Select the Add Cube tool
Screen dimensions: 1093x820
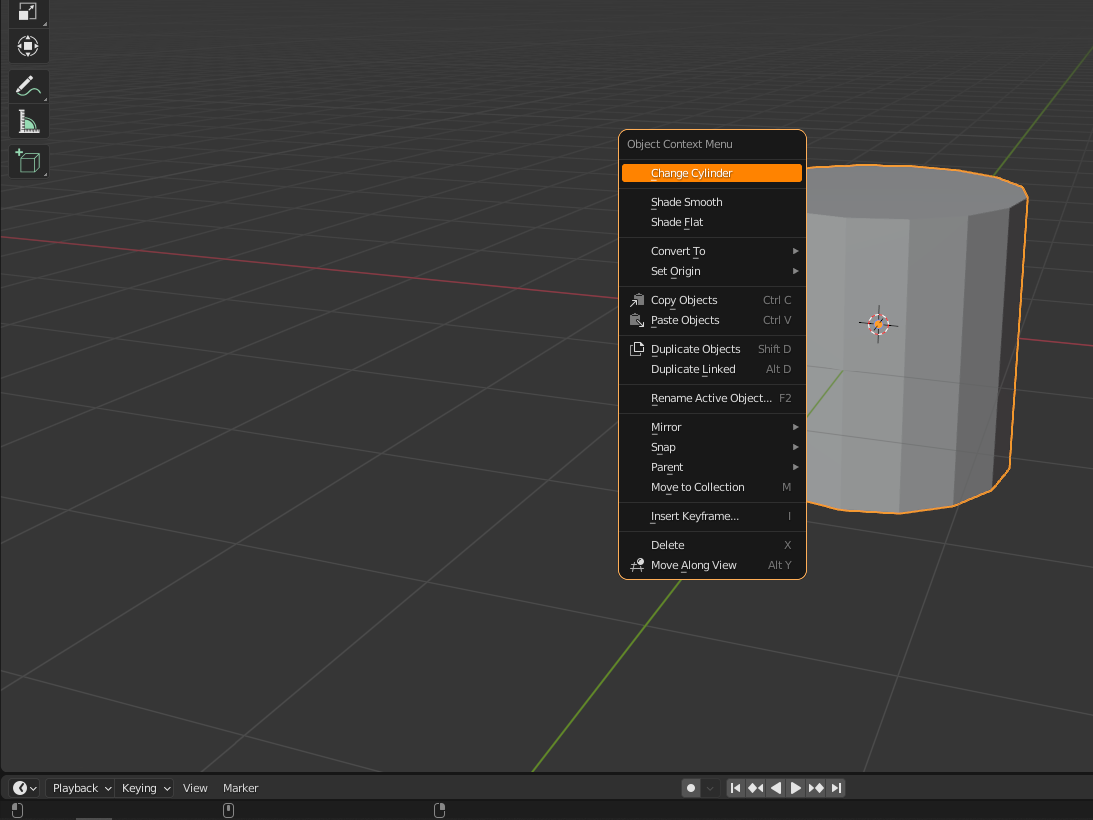pos(28,161)
